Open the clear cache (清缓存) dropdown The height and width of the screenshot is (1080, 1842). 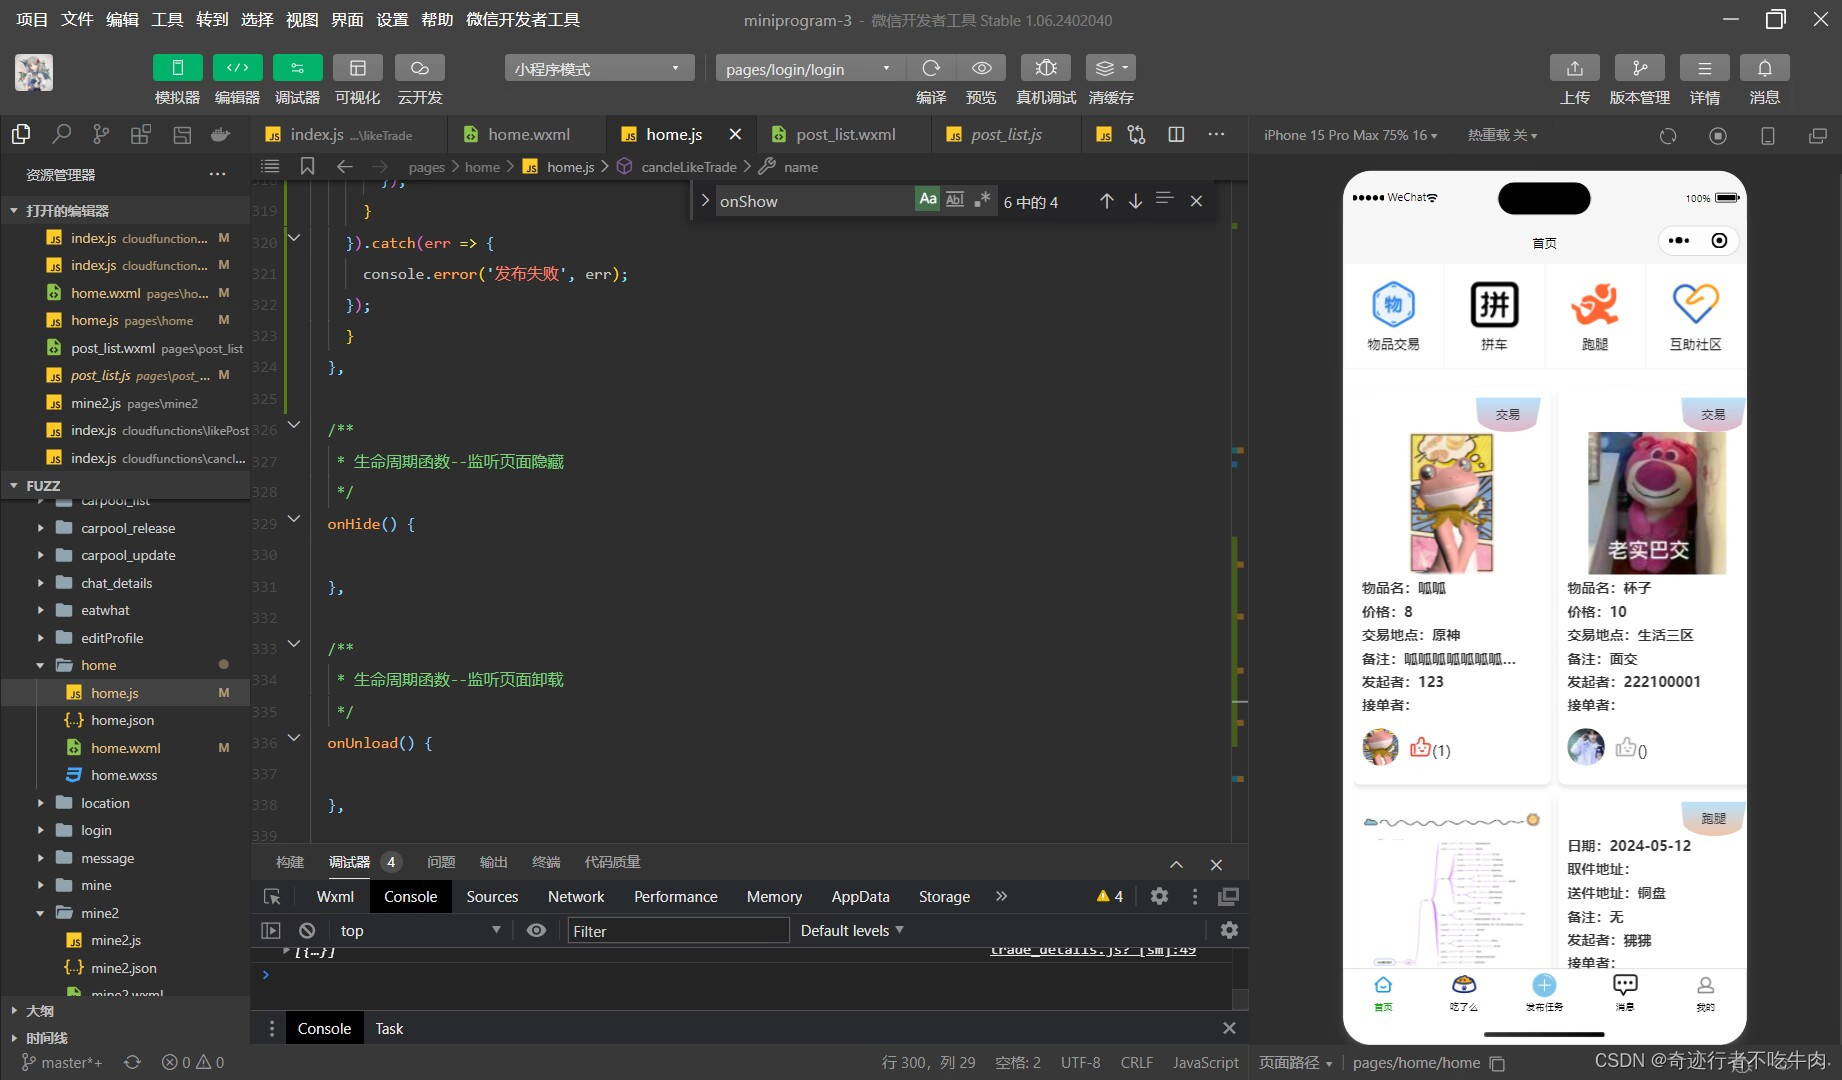coord(1110,68)
